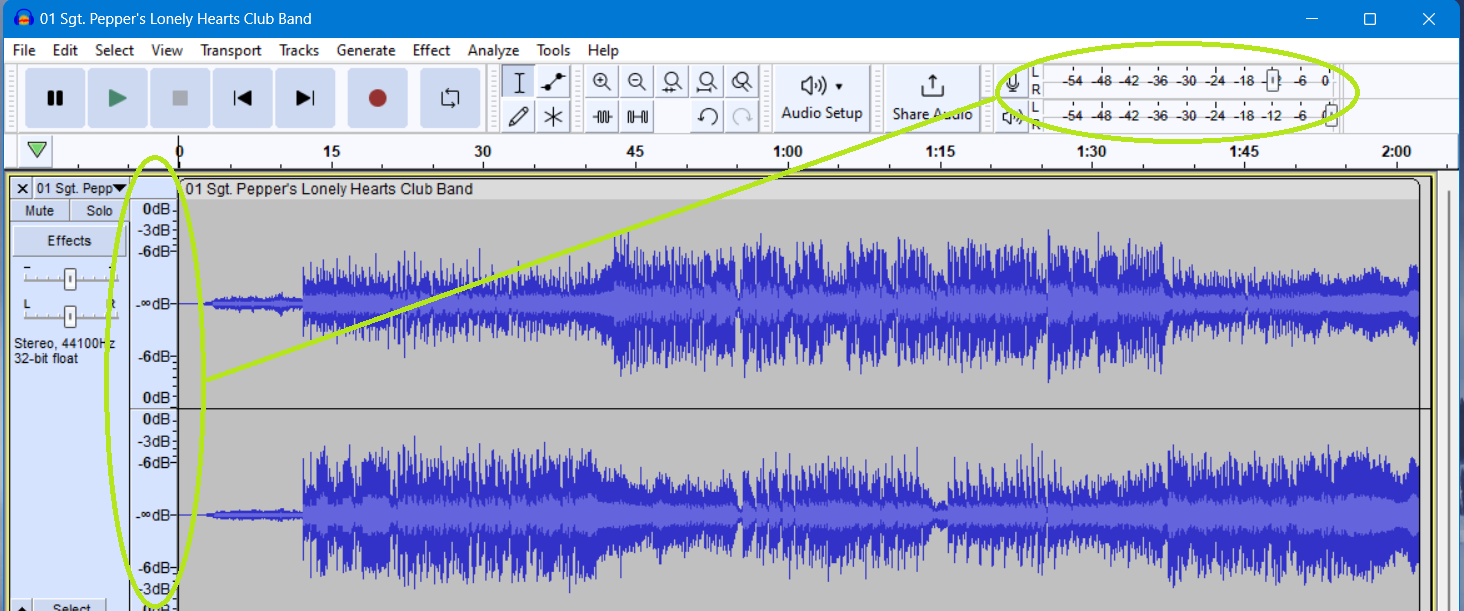
Task: Click the track gain slider
Action: (x=68, y=278)
